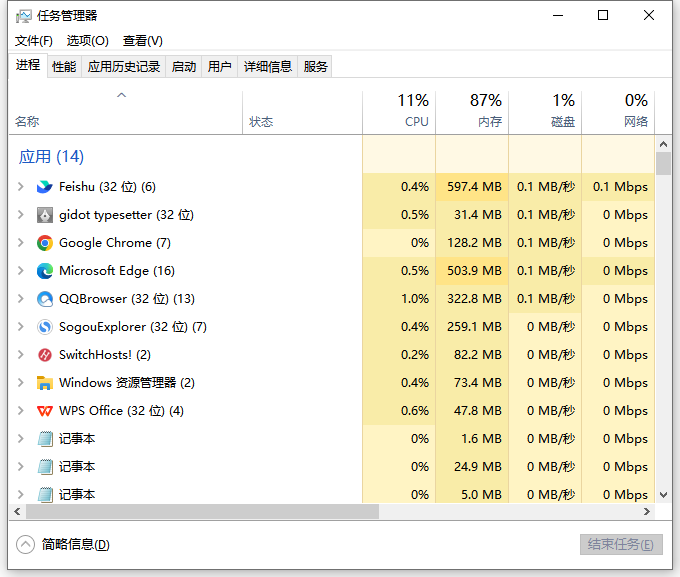Image resolution: width=680 pixels, height=577 pixels.
Task: Expand the SogouExplorer process group
Action: (x=20, y=327)
